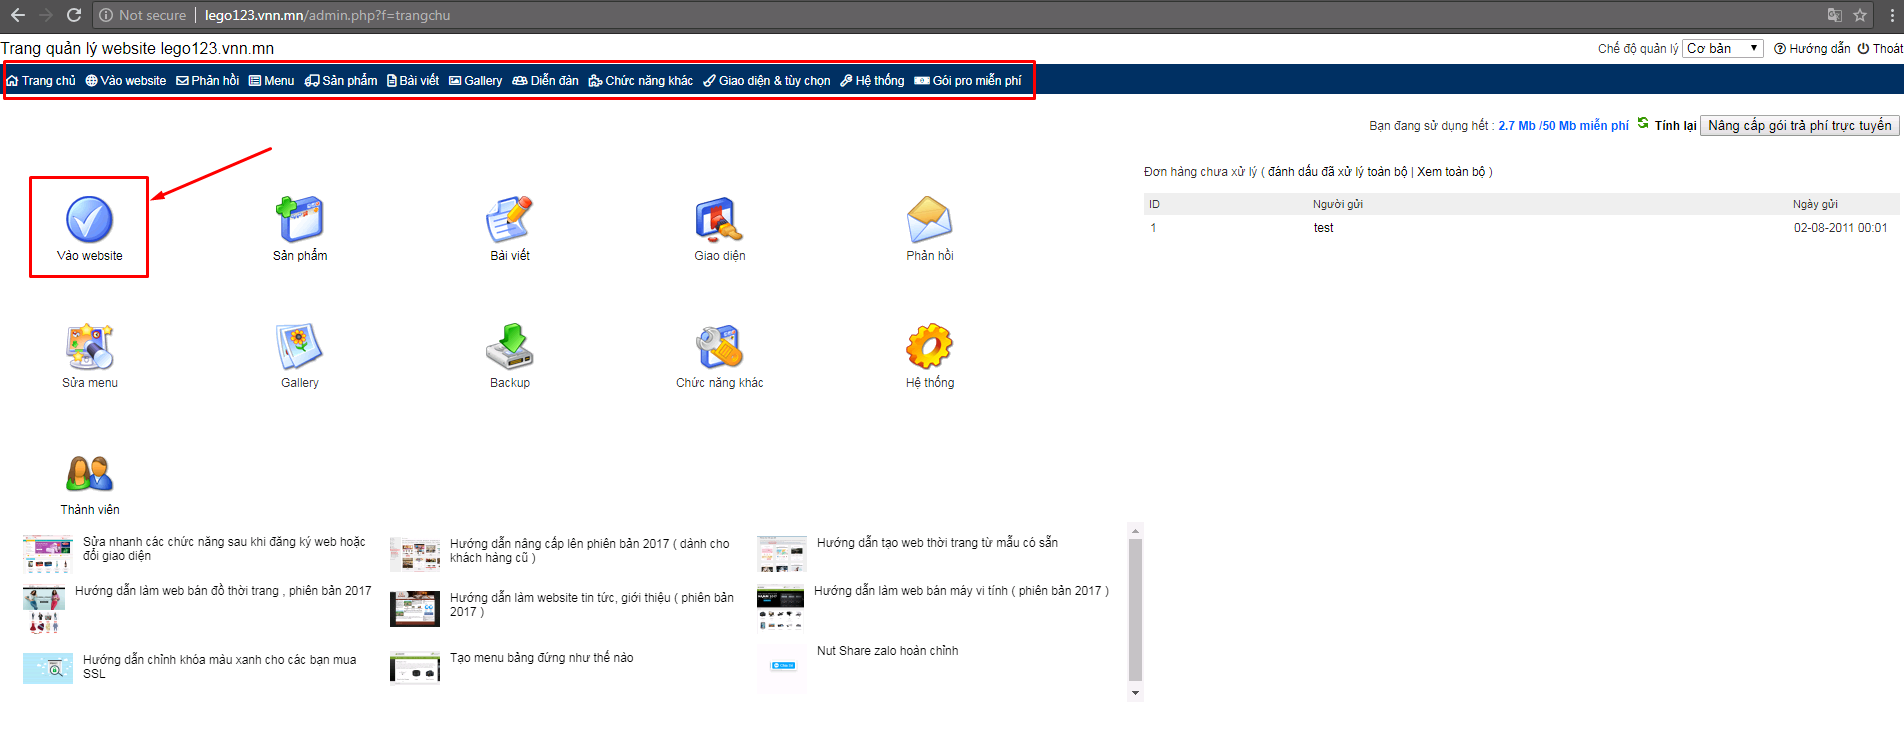The width and height of the screenshot is (1904, 745).
Task: Open the Vào website checkmark icon
Action: tap(89, 219)
